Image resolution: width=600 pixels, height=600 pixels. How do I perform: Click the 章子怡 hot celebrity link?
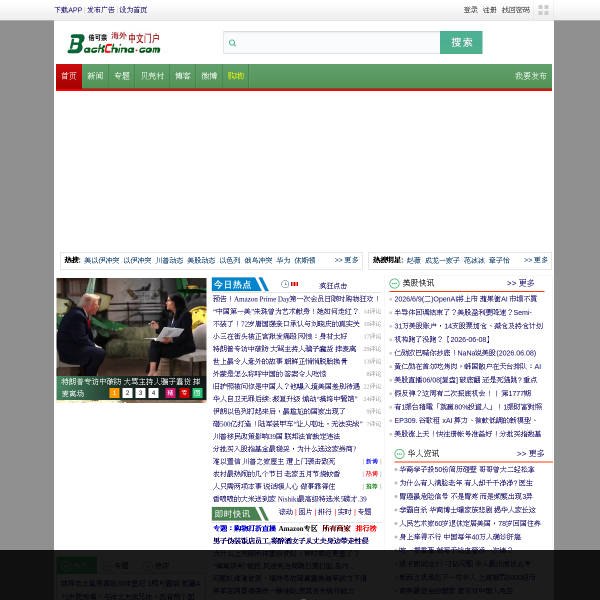[499, 261]
